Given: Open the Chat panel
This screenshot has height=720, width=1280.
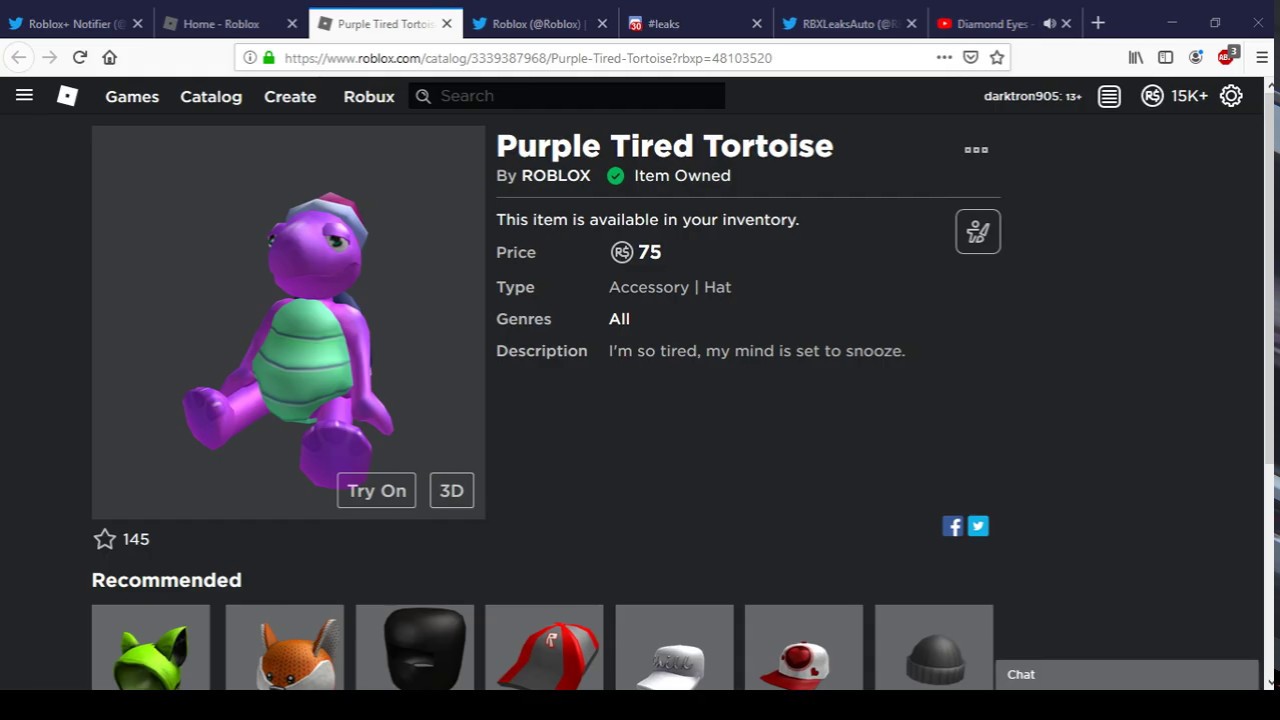Looking at the screenshot, I should tap(1127, 675).
